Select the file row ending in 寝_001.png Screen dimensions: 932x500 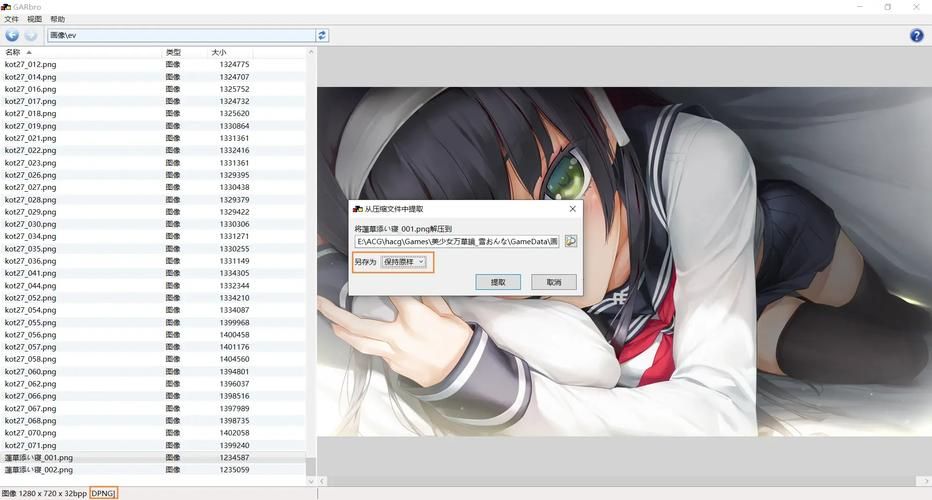coord(153,458)
